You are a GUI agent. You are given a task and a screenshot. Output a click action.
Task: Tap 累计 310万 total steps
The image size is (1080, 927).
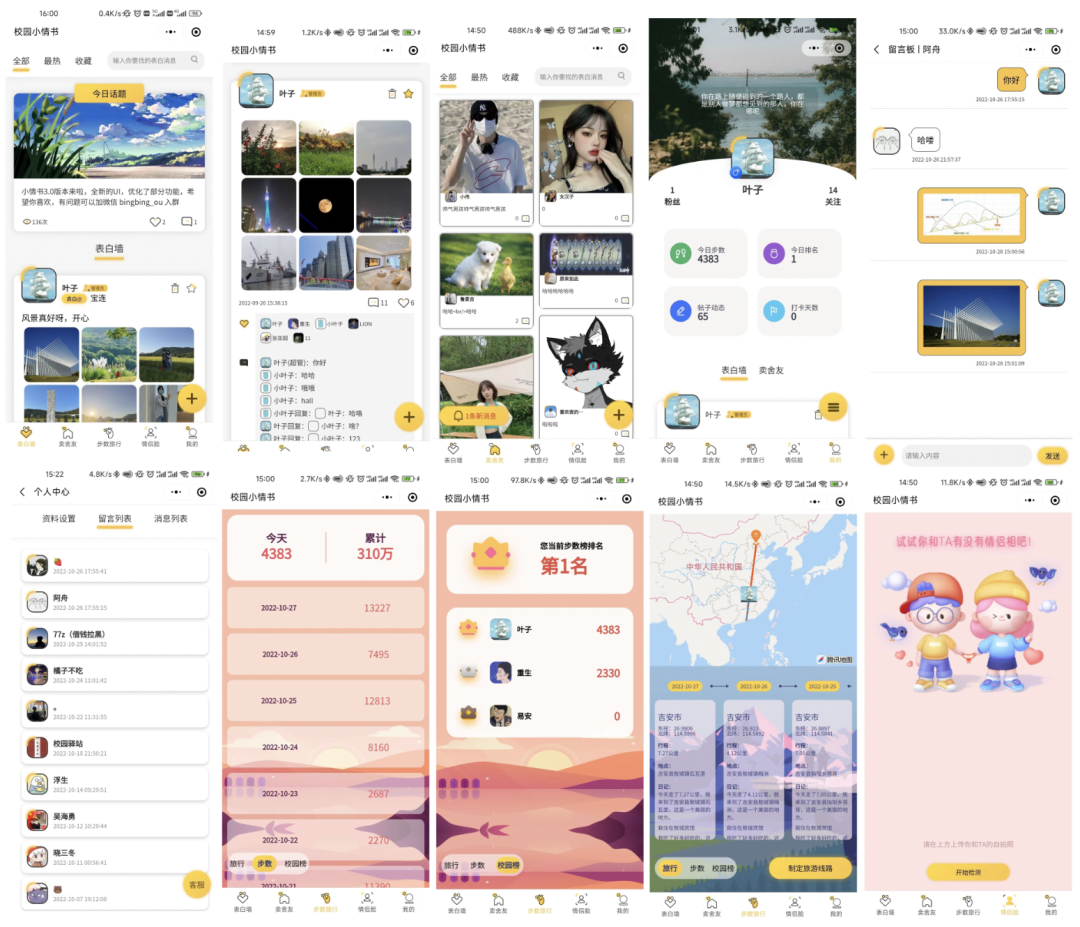tap(375, 547)
